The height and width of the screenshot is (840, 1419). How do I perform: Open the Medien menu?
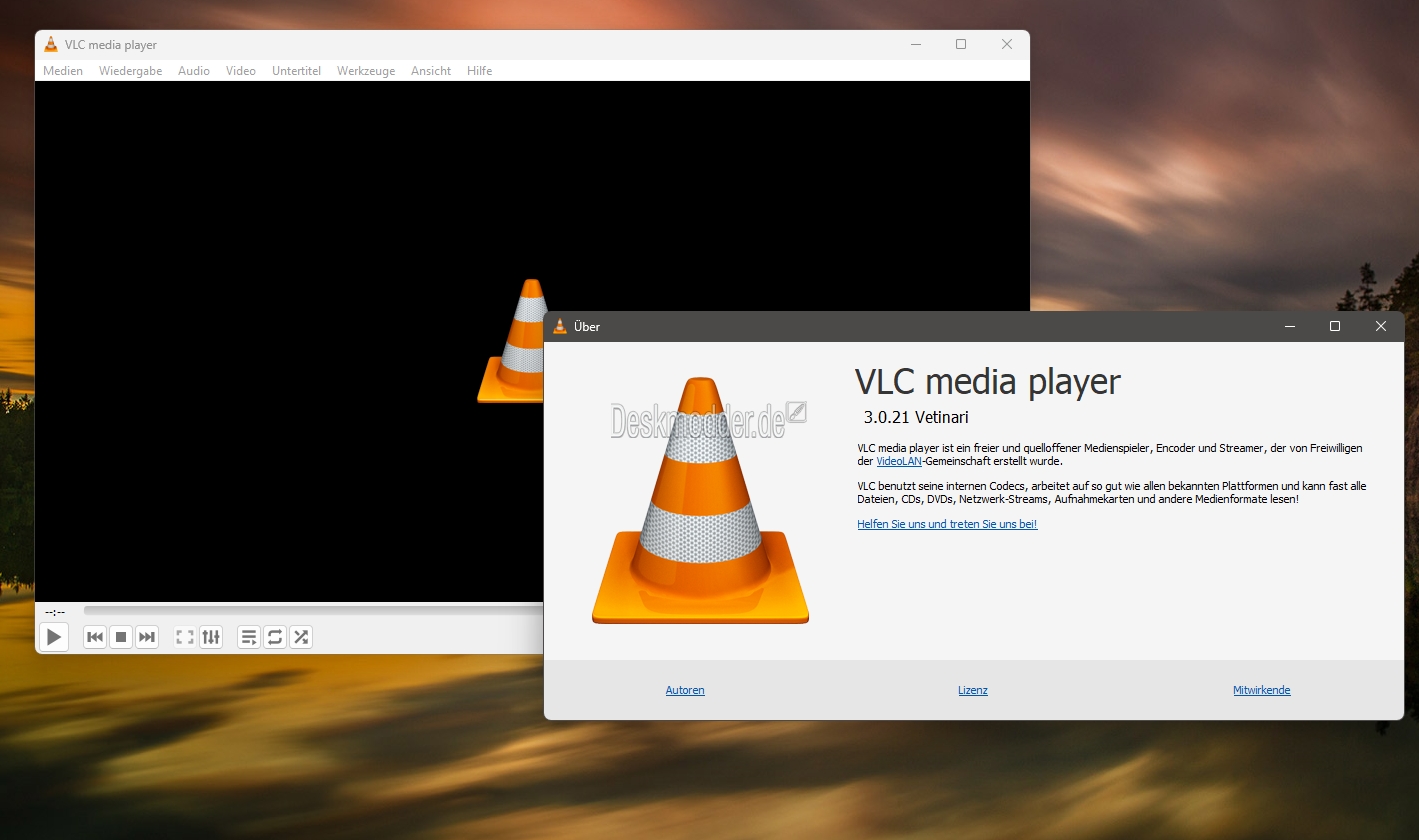click(63, 71)
